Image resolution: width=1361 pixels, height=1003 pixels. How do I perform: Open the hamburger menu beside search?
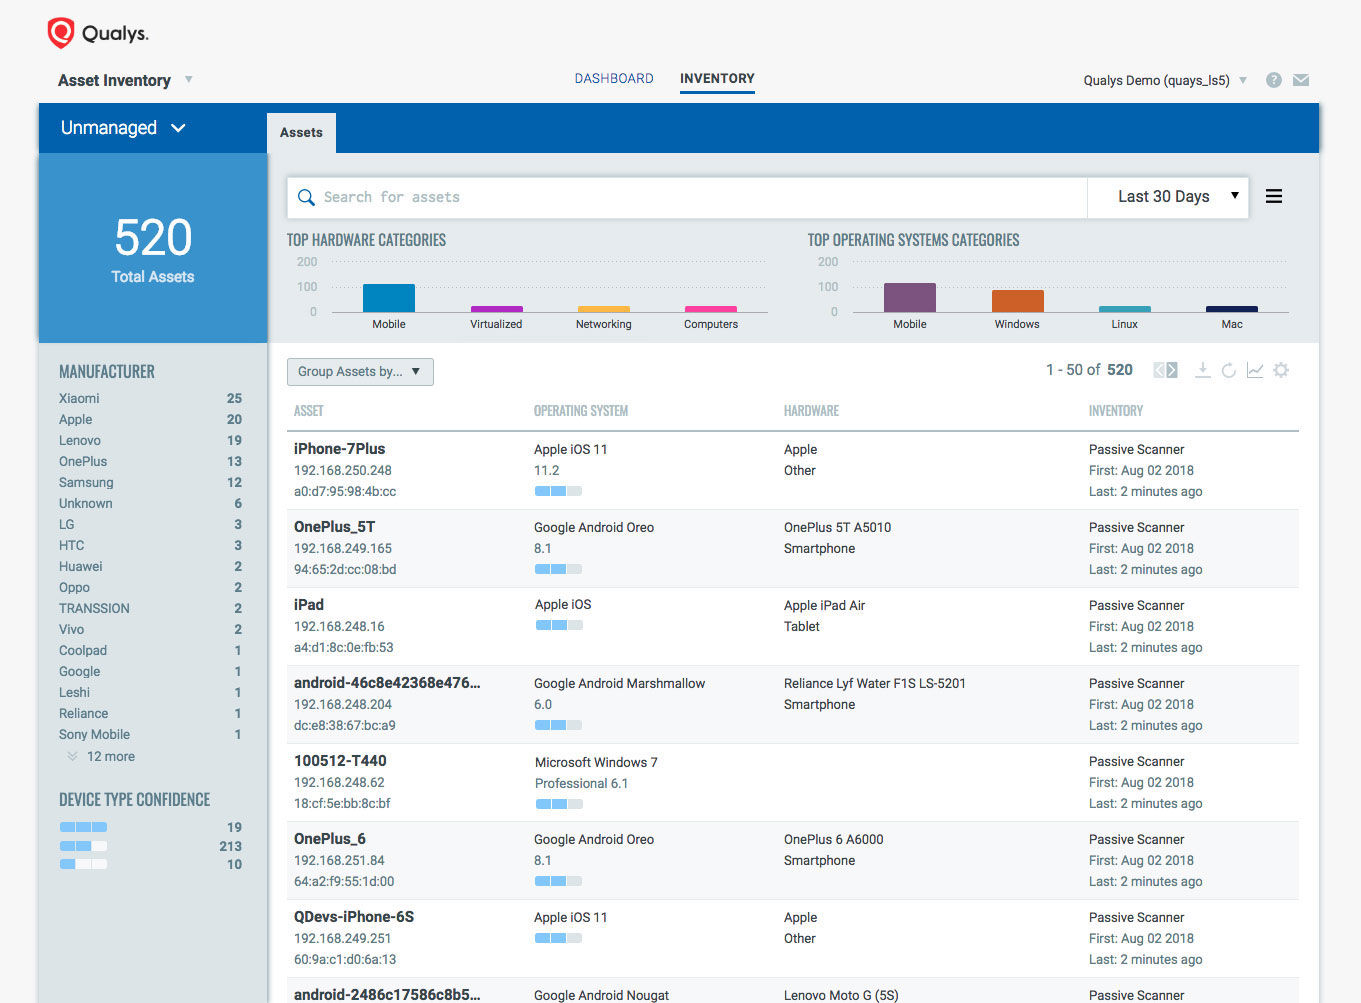click(x=1274, y=197)
